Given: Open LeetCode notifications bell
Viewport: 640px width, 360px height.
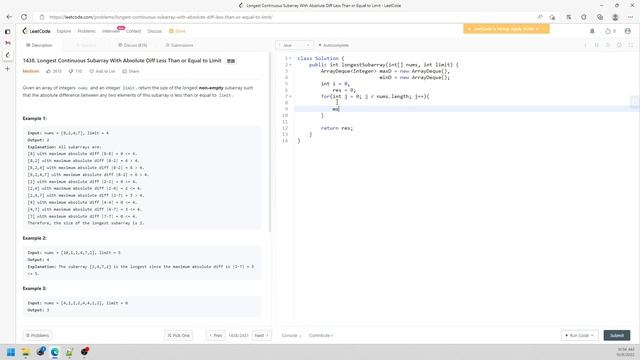Looking at the screenshot, I should [592, 31].
